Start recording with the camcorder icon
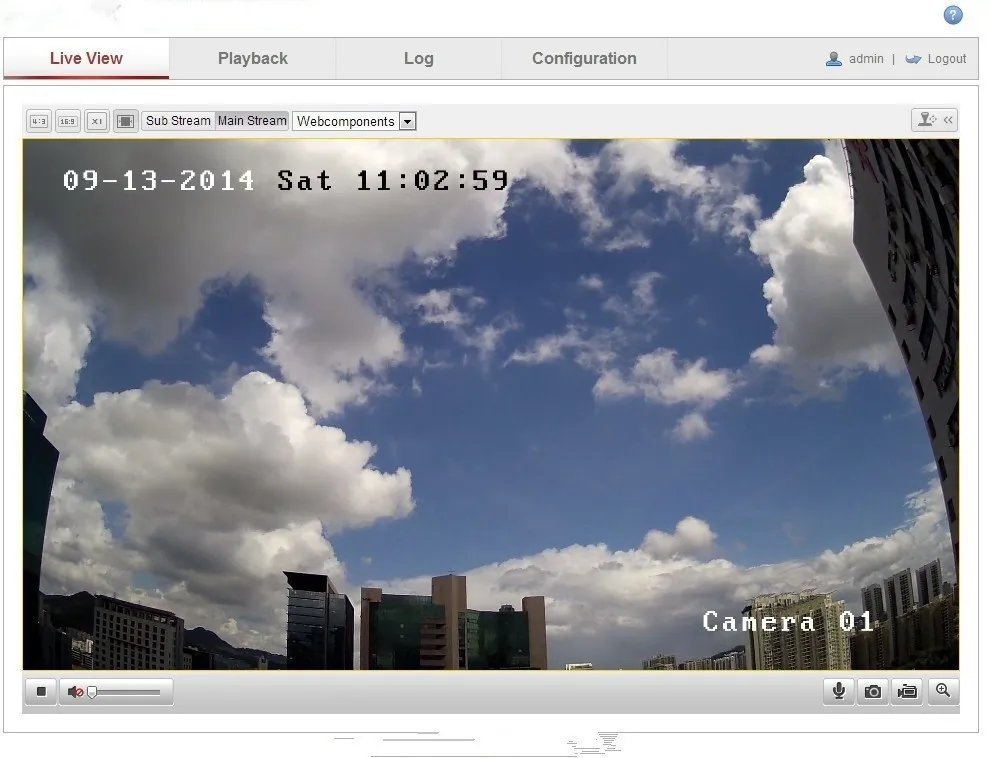Image resolution: width=988 pixels, height=758 pixels. (x=907, y=691)
